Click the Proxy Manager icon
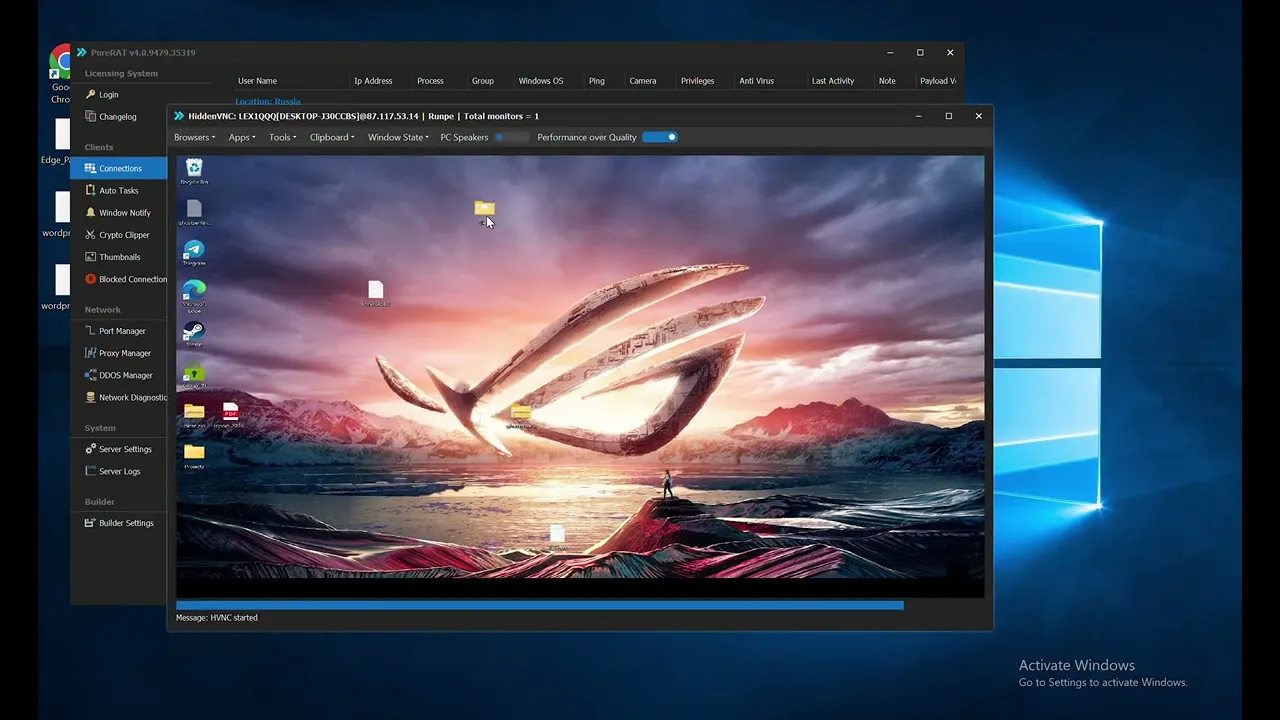Screen dimensions: 1280x720 [90, 353]
